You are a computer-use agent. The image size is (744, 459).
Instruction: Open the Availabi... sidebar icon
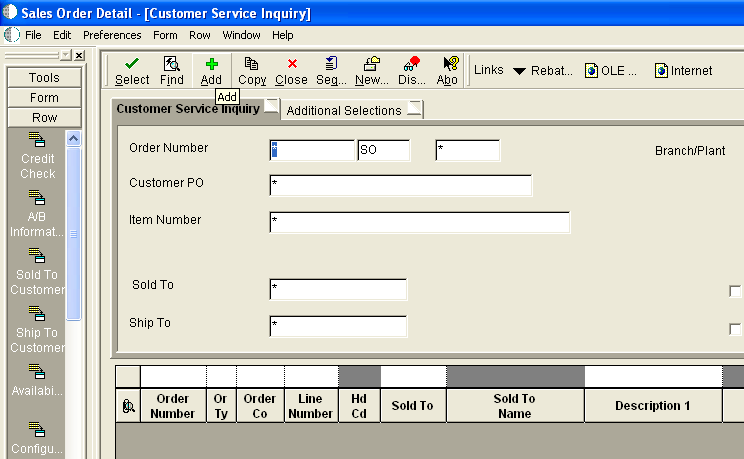click(37, 371)
